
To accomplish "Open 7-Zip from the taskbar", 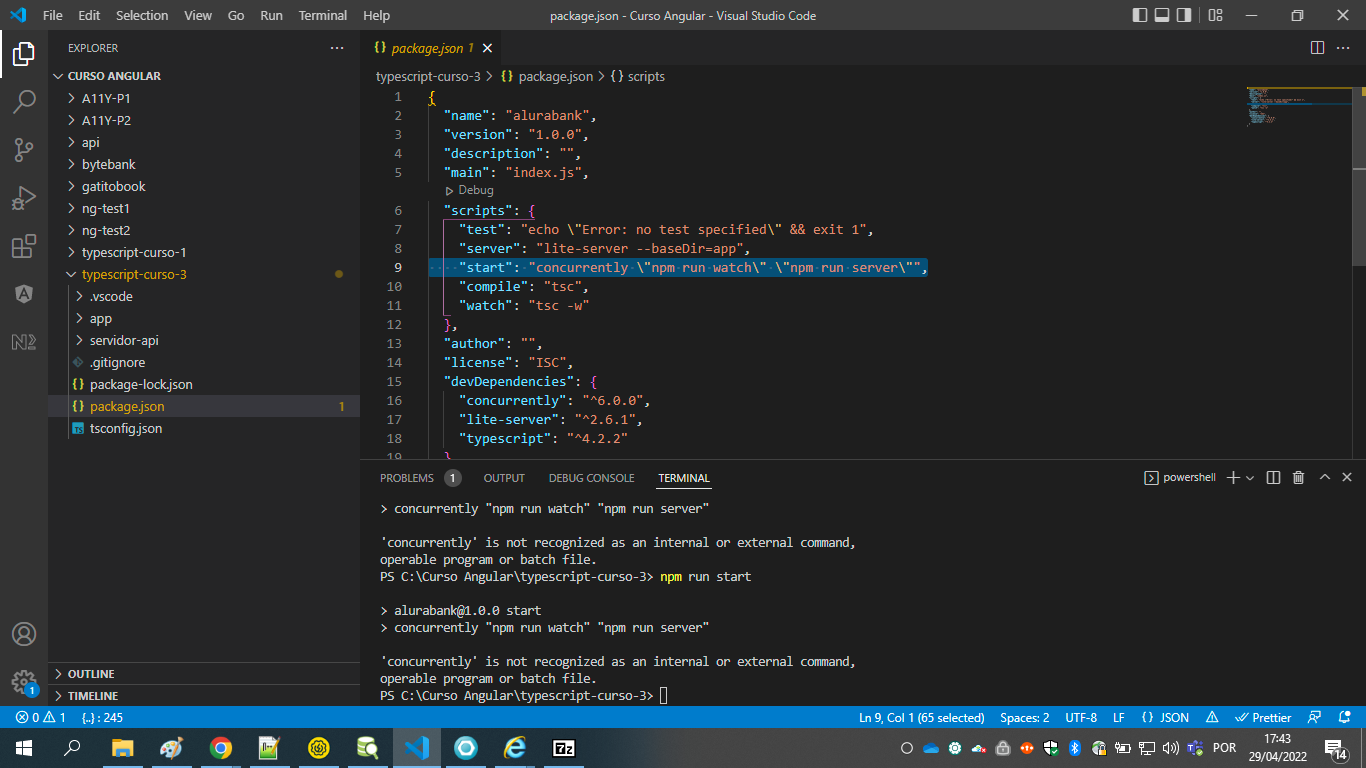I will click(x=564, y=748).
